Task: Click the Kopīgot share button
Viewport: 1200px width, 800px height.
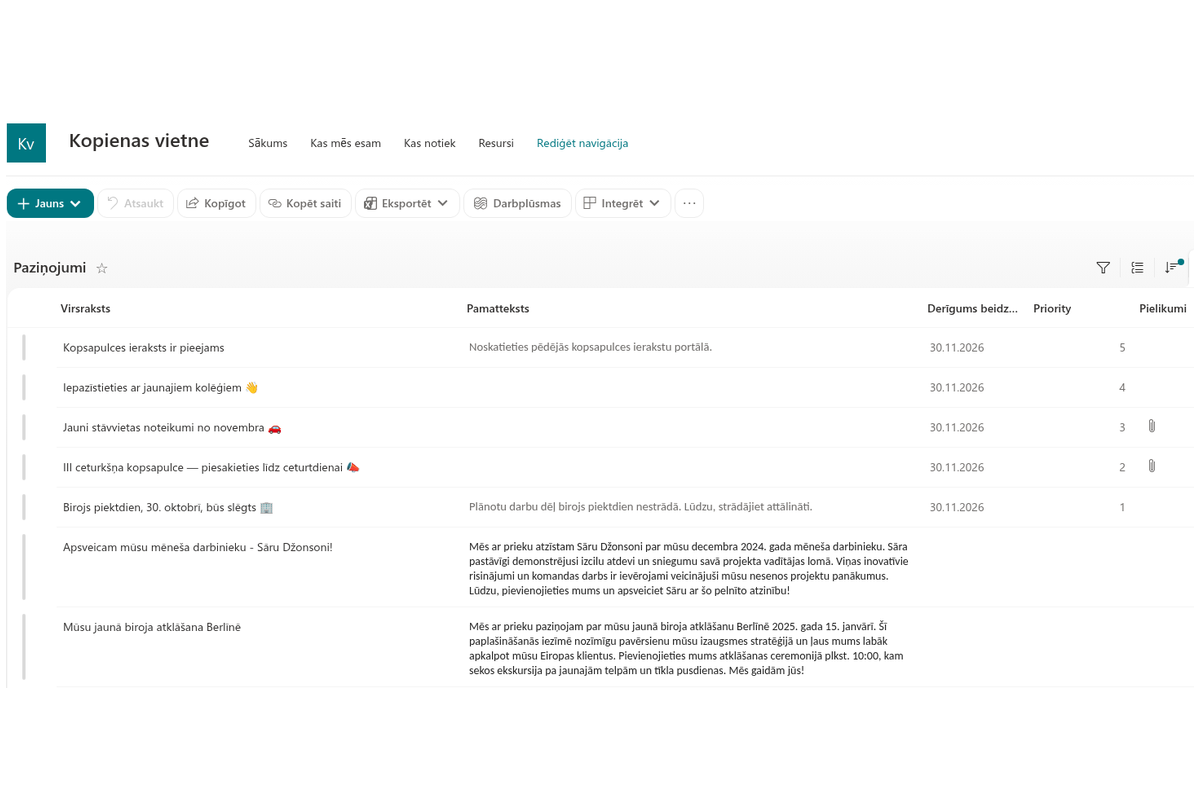Action: click(216, 203)
